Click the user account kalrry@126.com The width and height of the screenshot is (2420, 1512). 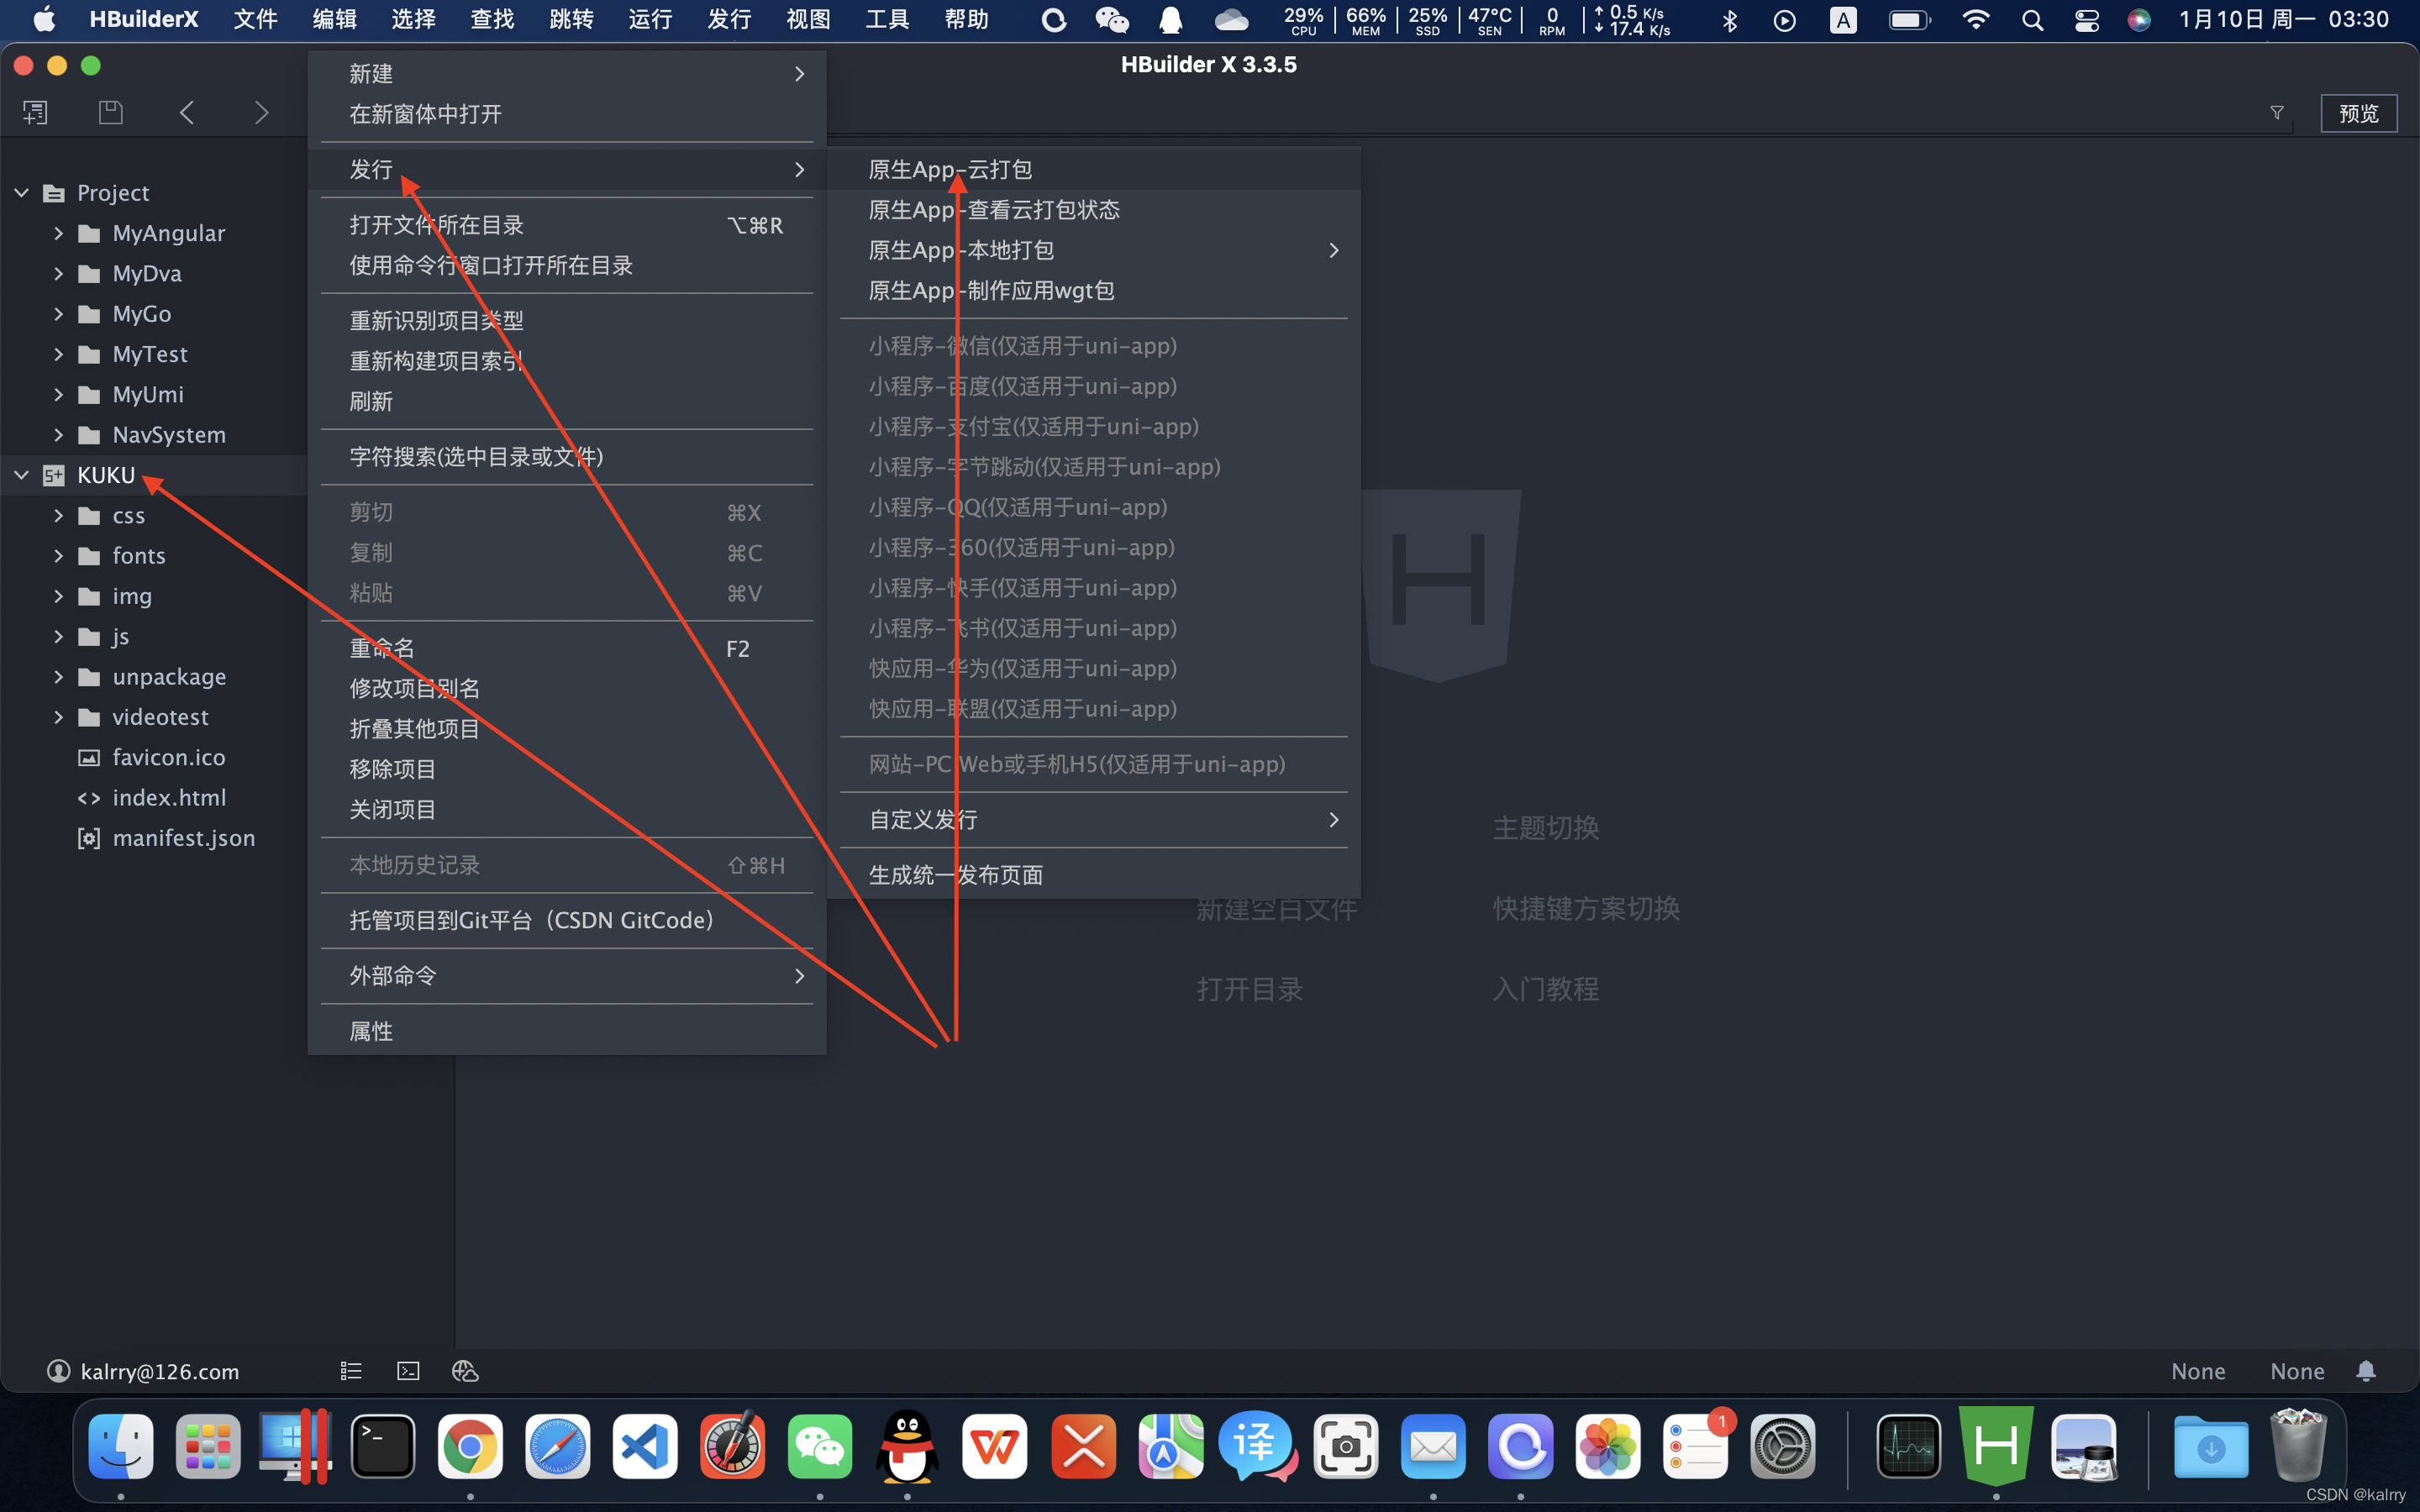click(x=143, y=1371)
